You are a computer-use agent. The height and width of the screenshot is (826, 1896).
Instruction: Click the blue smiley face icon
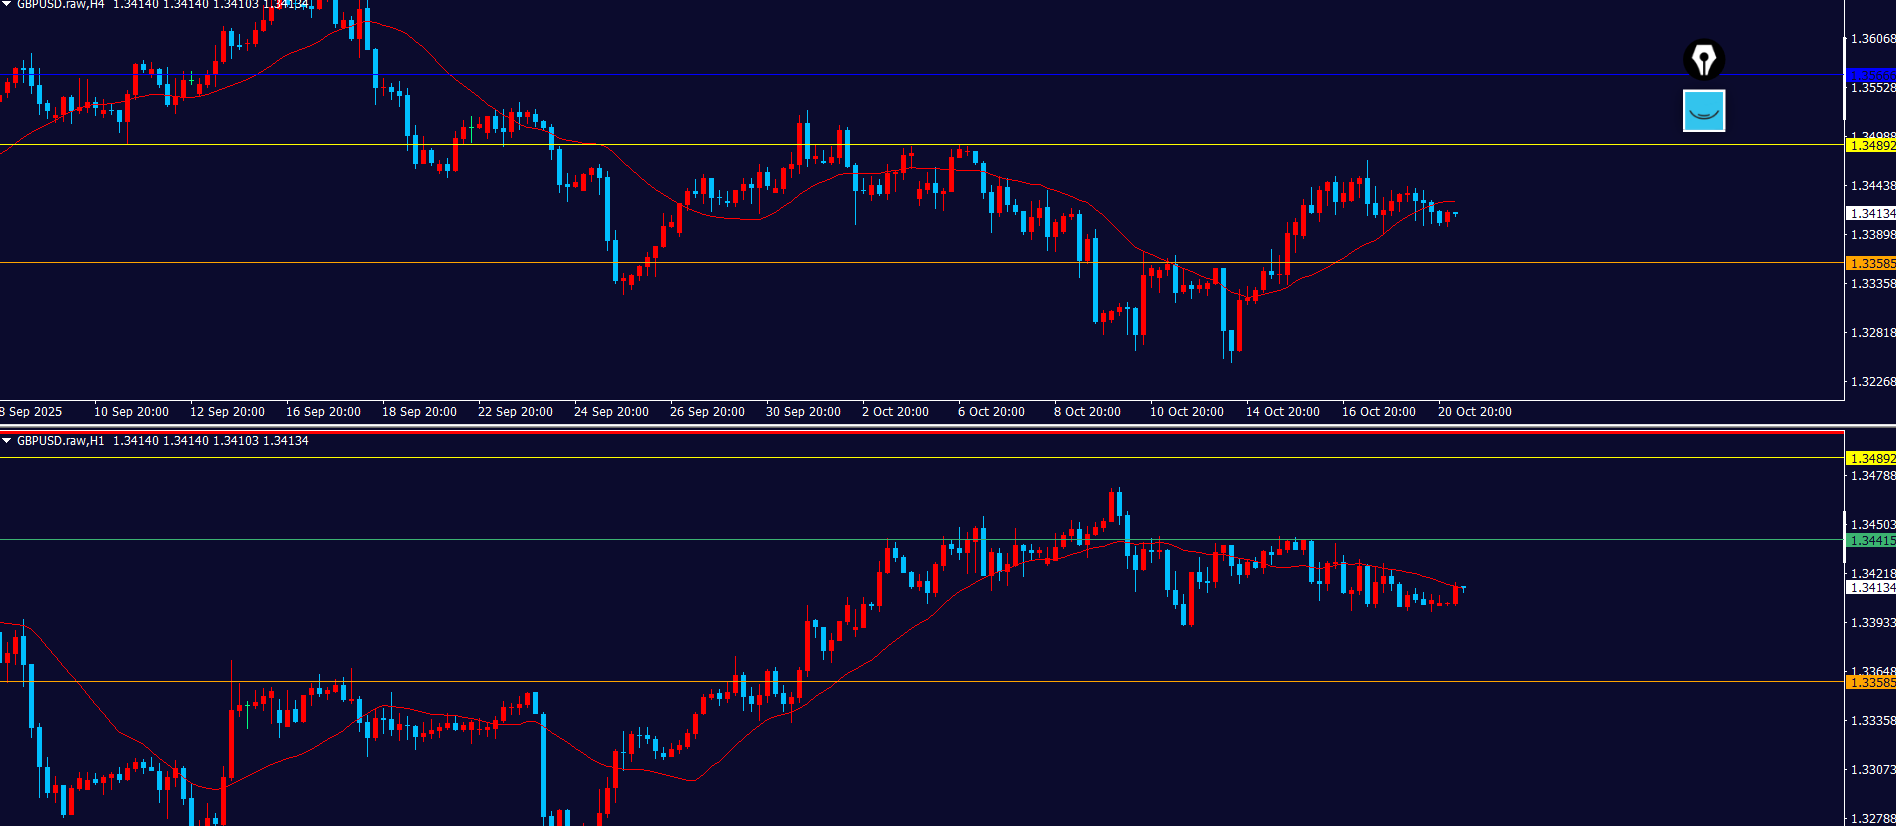pyautogui.click(x=1703, y=111)
